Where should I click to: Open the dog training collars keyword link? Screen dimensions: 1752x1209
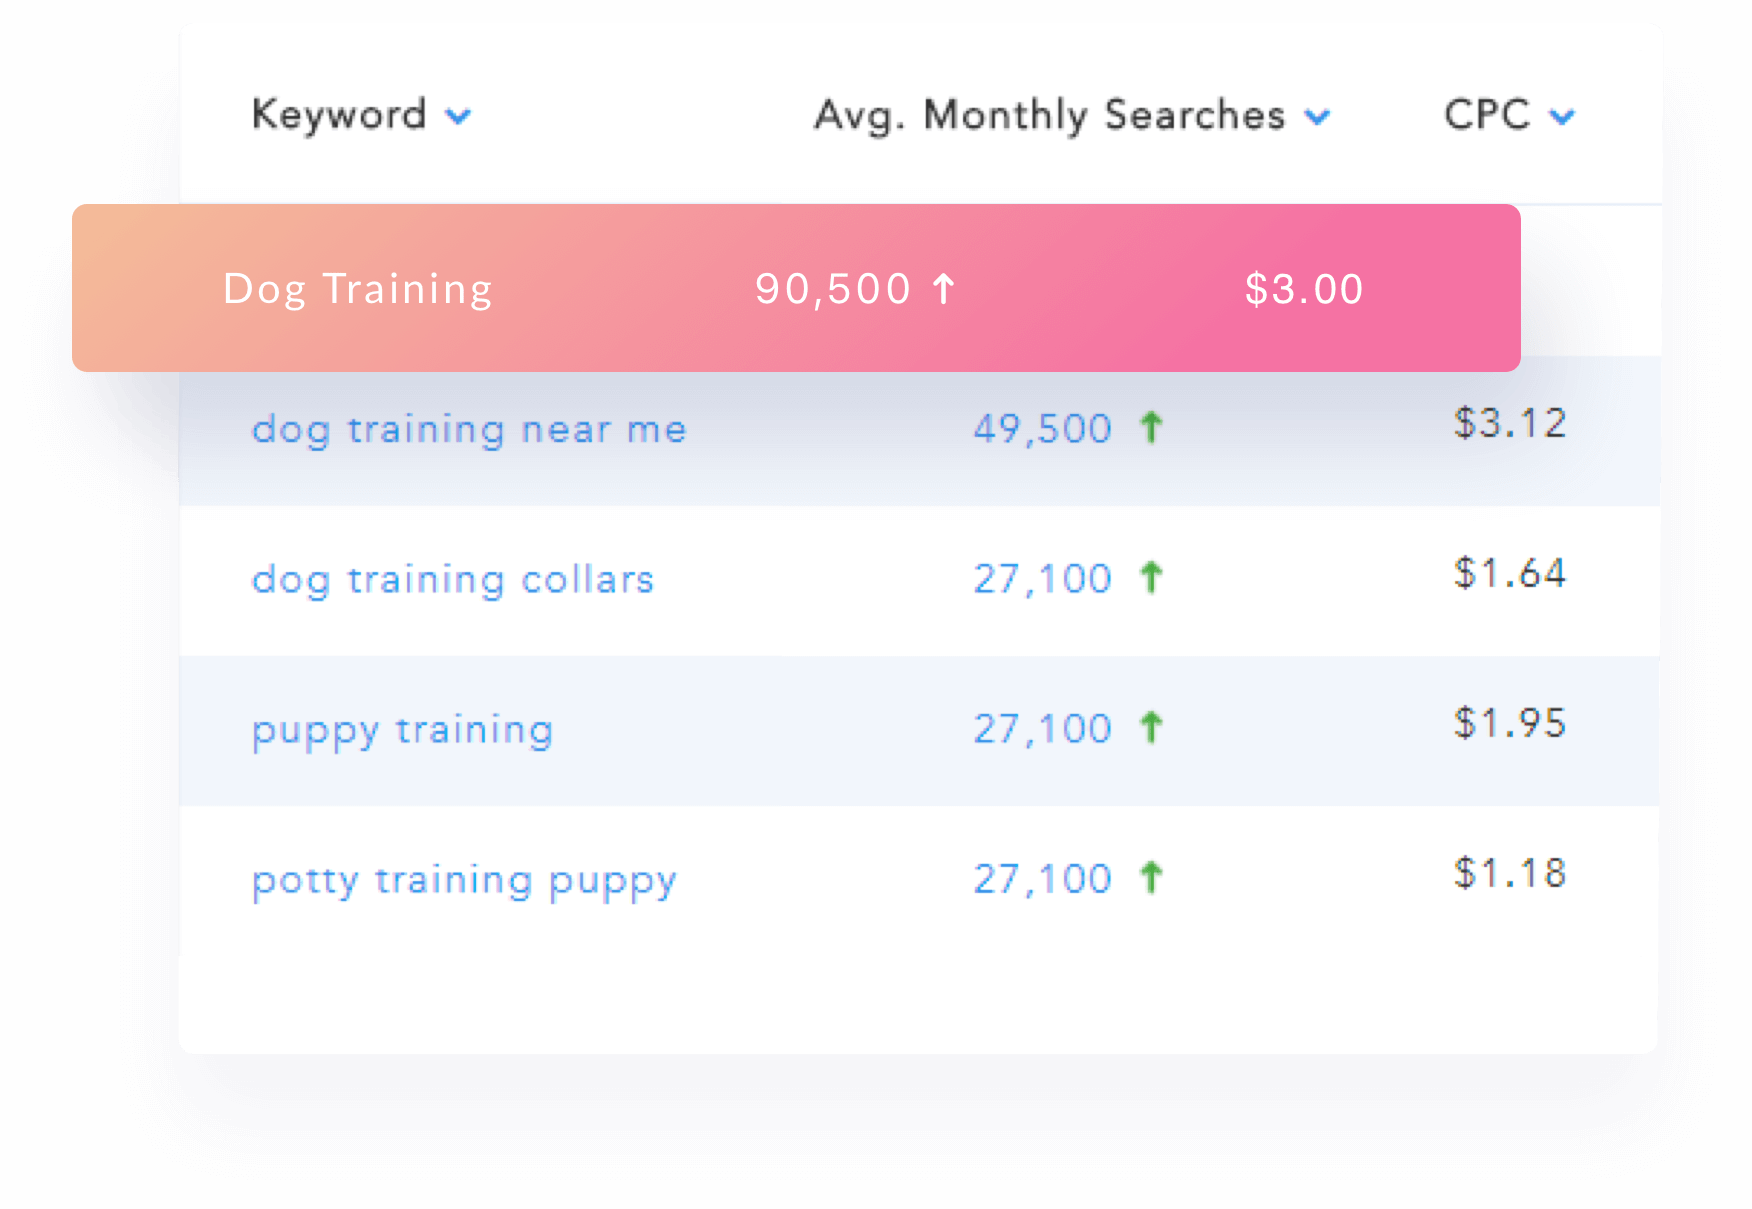click(453, 580)
